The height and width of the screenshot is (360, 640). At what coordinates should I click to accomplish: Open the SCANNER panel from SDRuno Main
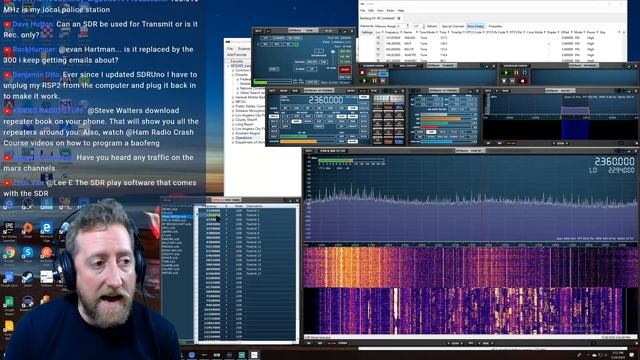pos(279,38)
